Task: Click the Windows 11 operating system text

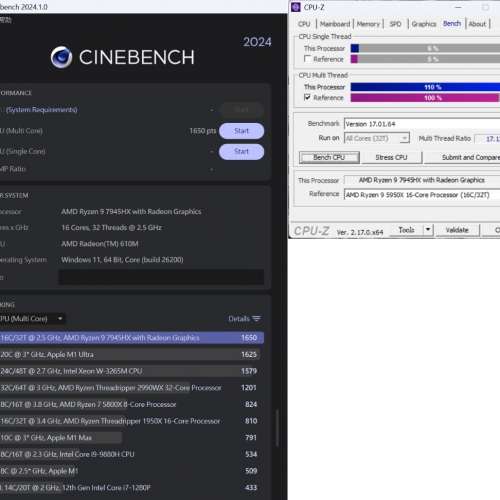Action: click(122, 260)
